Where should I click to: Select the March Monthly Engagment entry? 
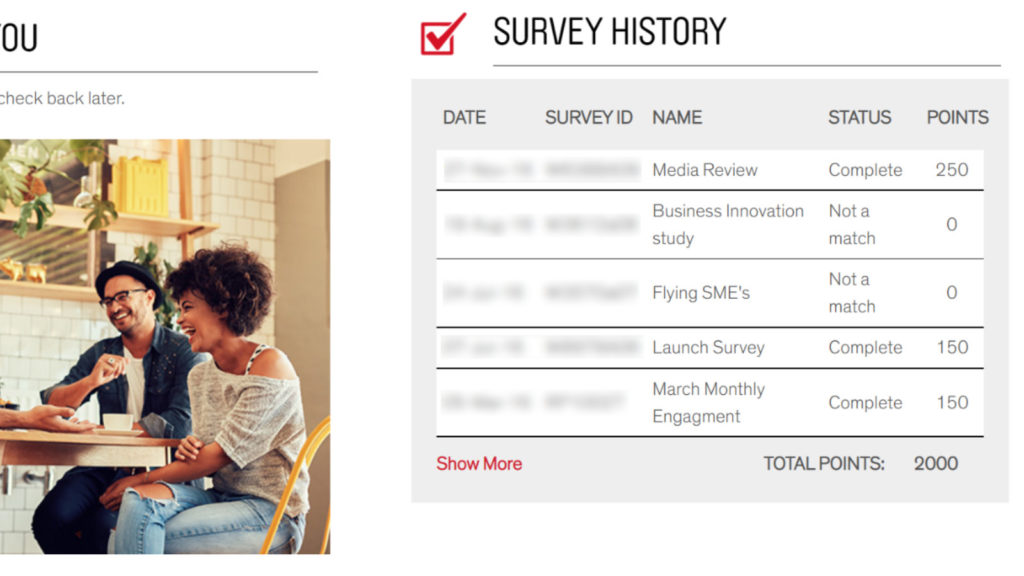point(710,402)
